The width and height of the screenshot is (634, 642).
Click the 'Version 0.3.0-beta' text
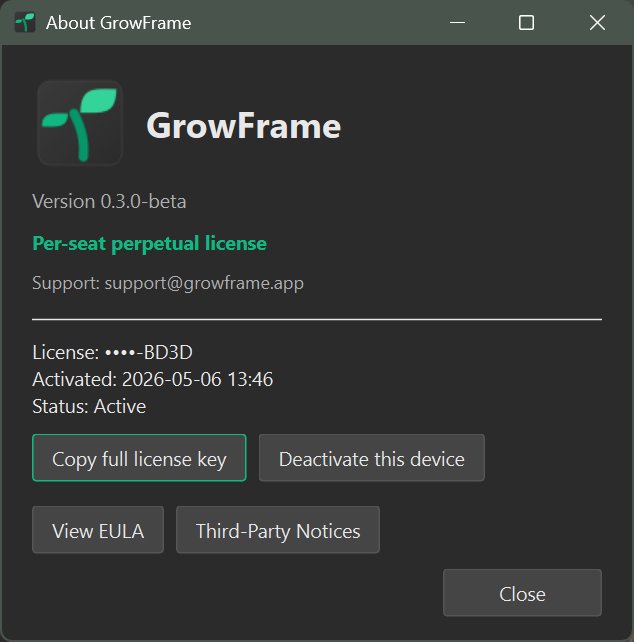pyautogui.click(x=109, y=201)
